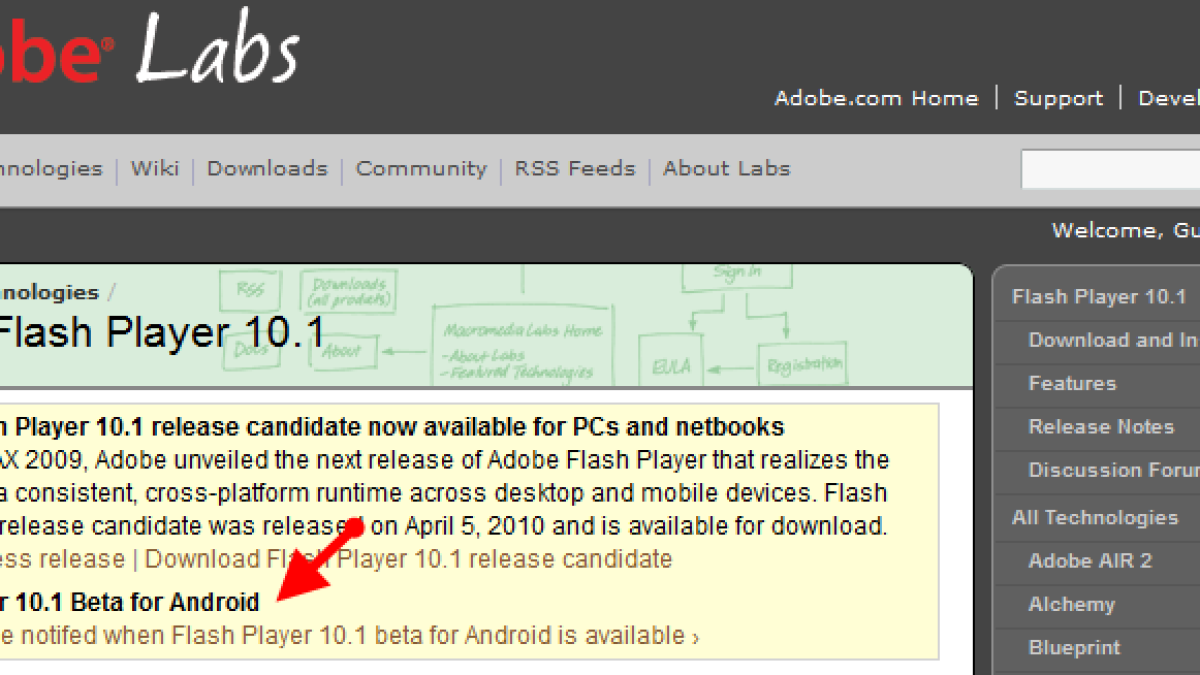
Task: Open the Community section
Action: tap(421, 168)
